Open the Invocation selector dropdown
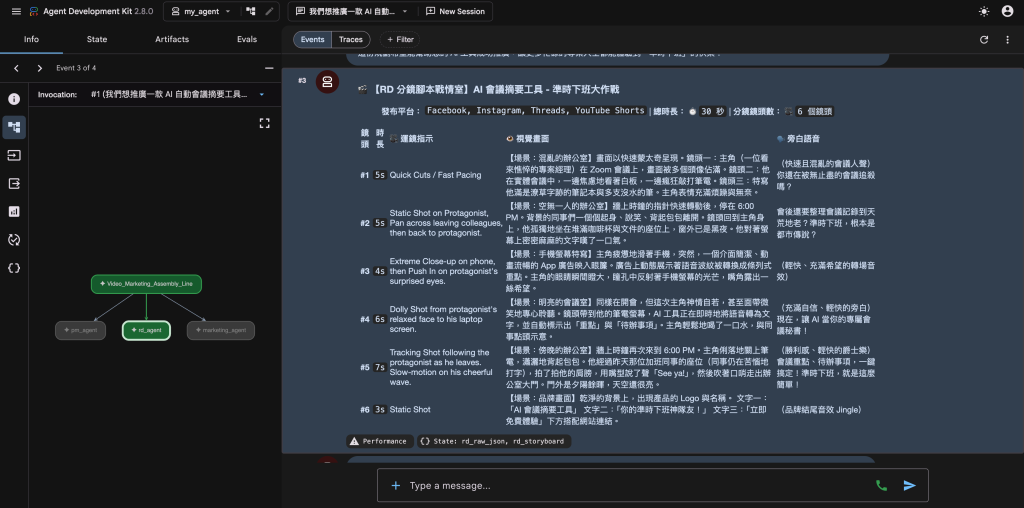 (x=178, y=95)
